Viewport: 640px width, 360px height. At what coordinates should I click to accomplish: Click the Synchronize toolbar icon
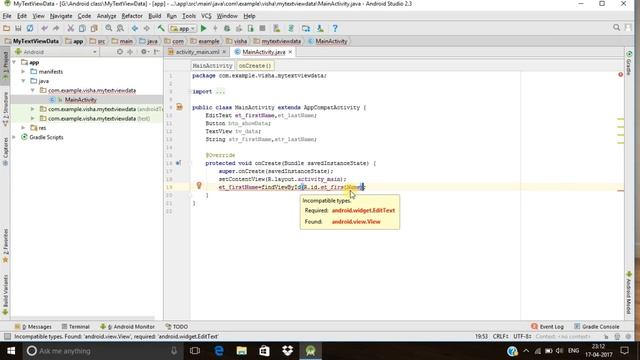coord(30,29)
